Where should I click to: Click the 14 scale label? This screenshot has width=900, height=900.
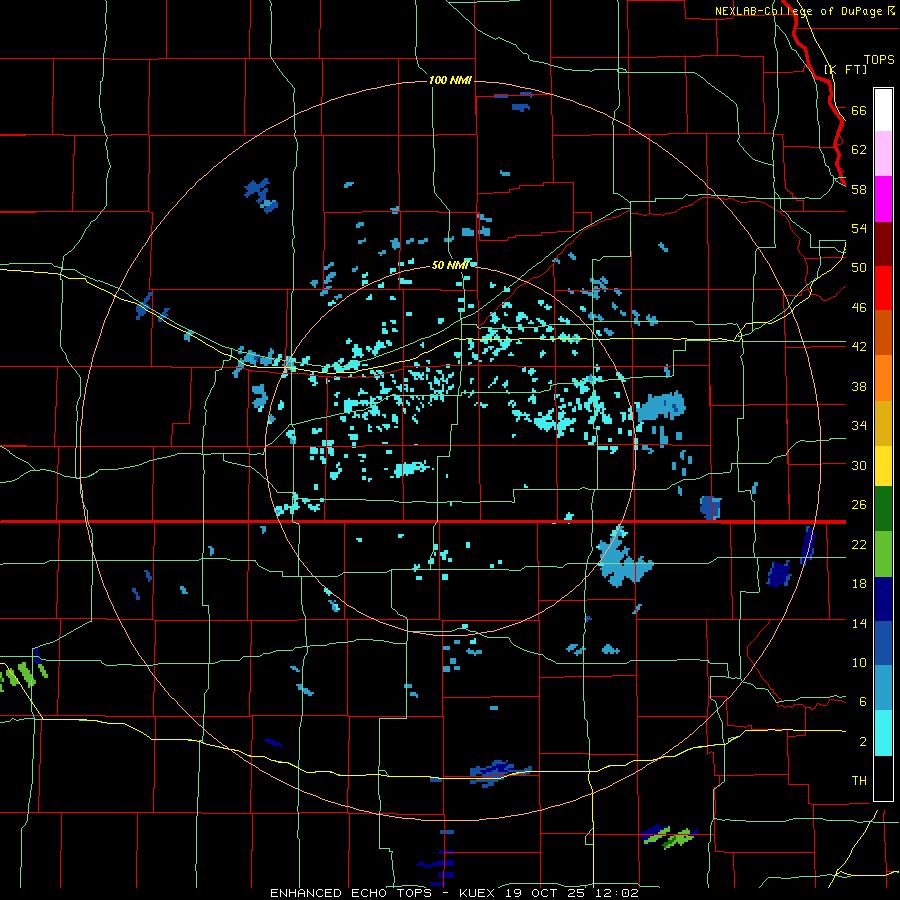click(859, 623)
